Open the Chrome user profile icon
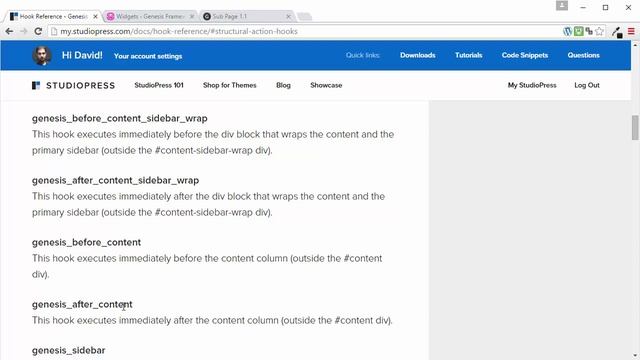This screenshot has width=640, height=360. 562,6
